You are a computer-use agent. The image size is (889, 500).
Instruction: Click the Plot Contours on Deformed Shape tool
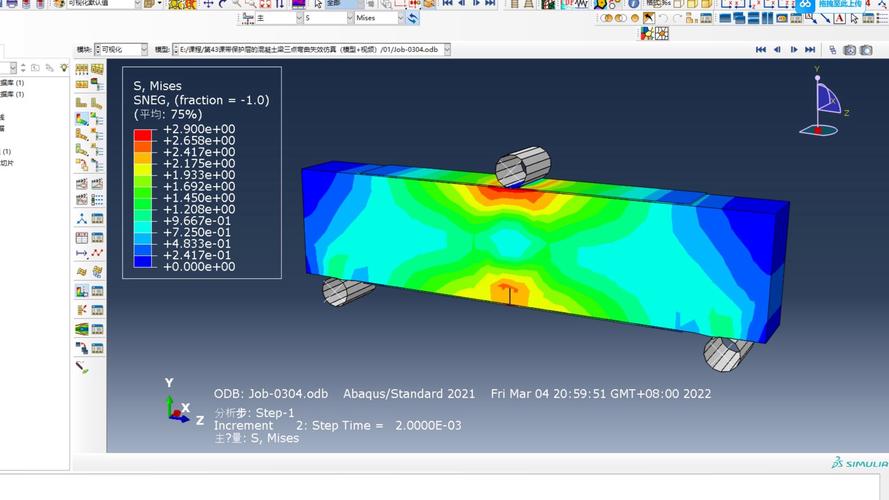pos(81,118)
